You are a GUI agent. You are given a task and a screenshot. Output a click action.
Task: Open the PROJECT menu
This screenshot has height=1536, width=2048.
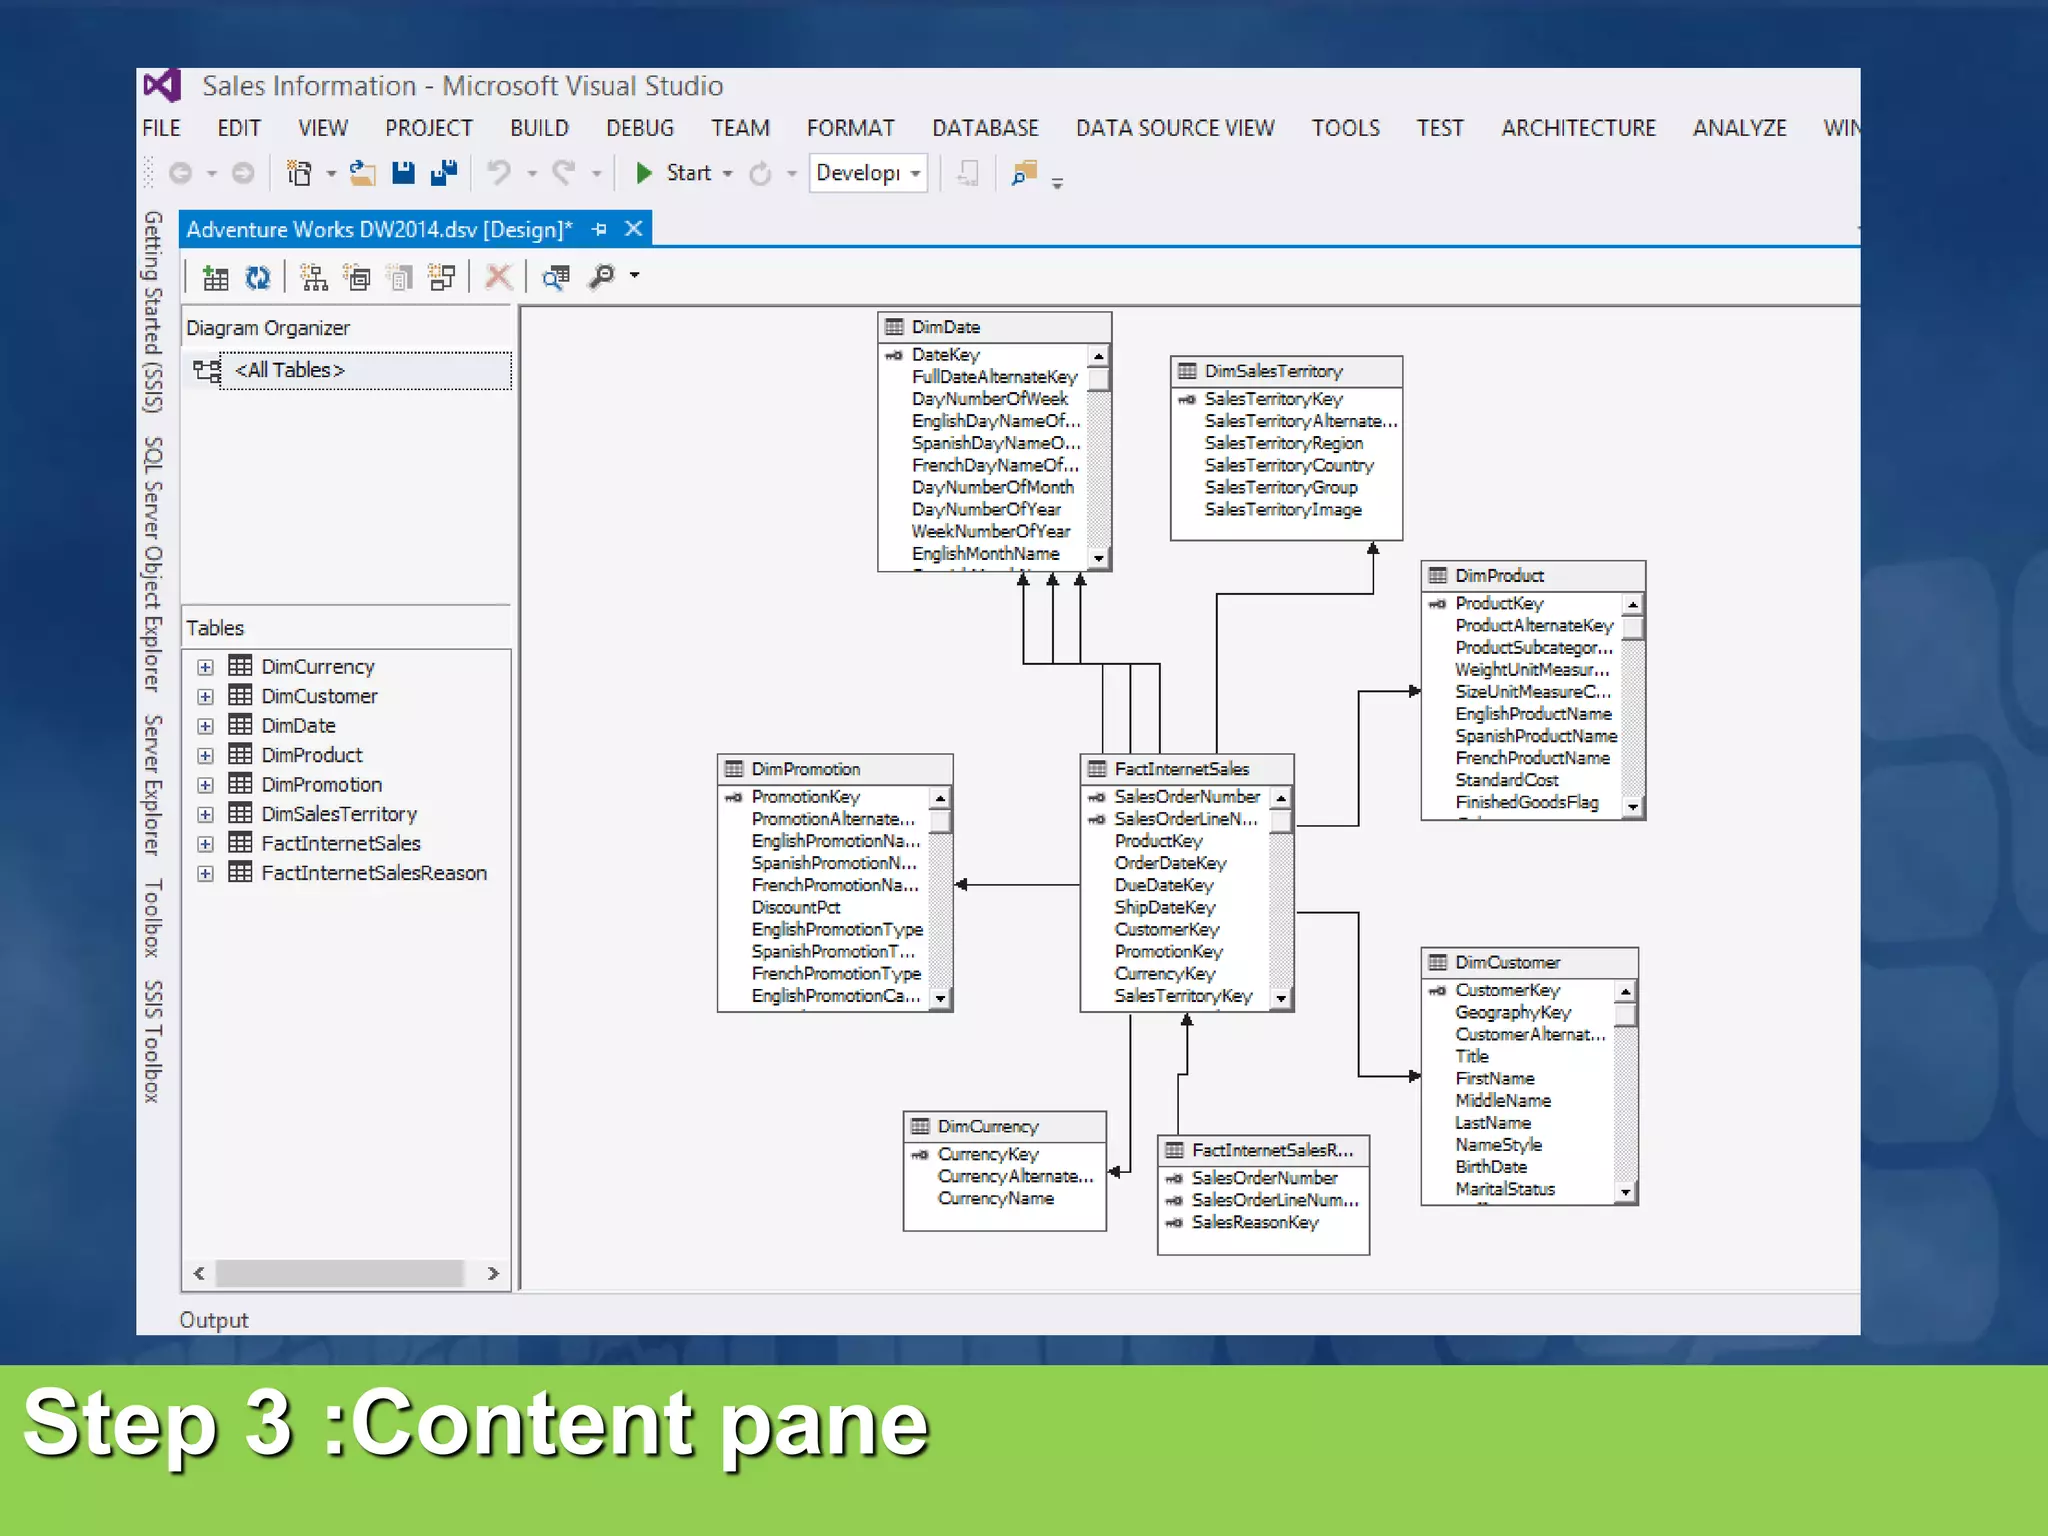click(429, 128)
